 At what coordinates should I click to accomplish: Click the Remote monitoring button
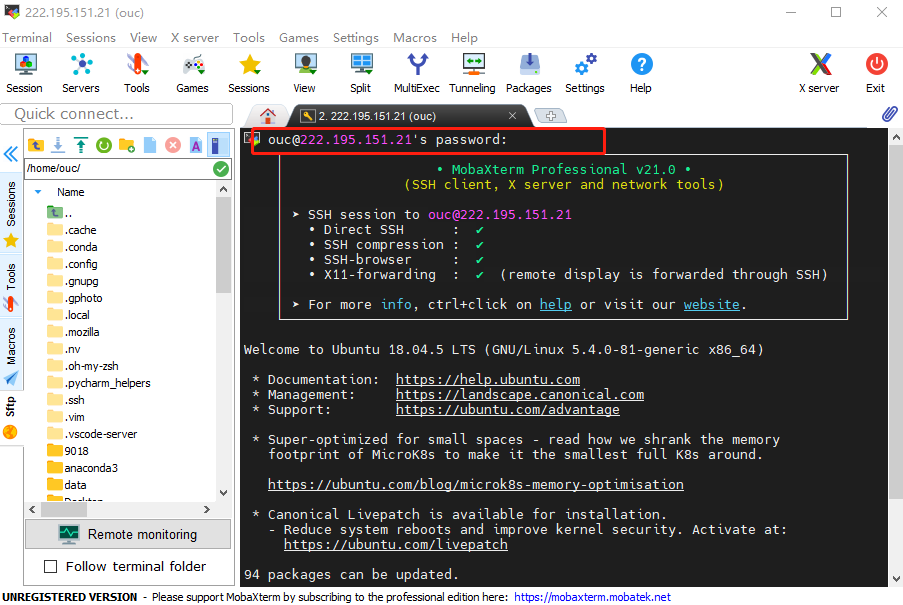point(128,534)
